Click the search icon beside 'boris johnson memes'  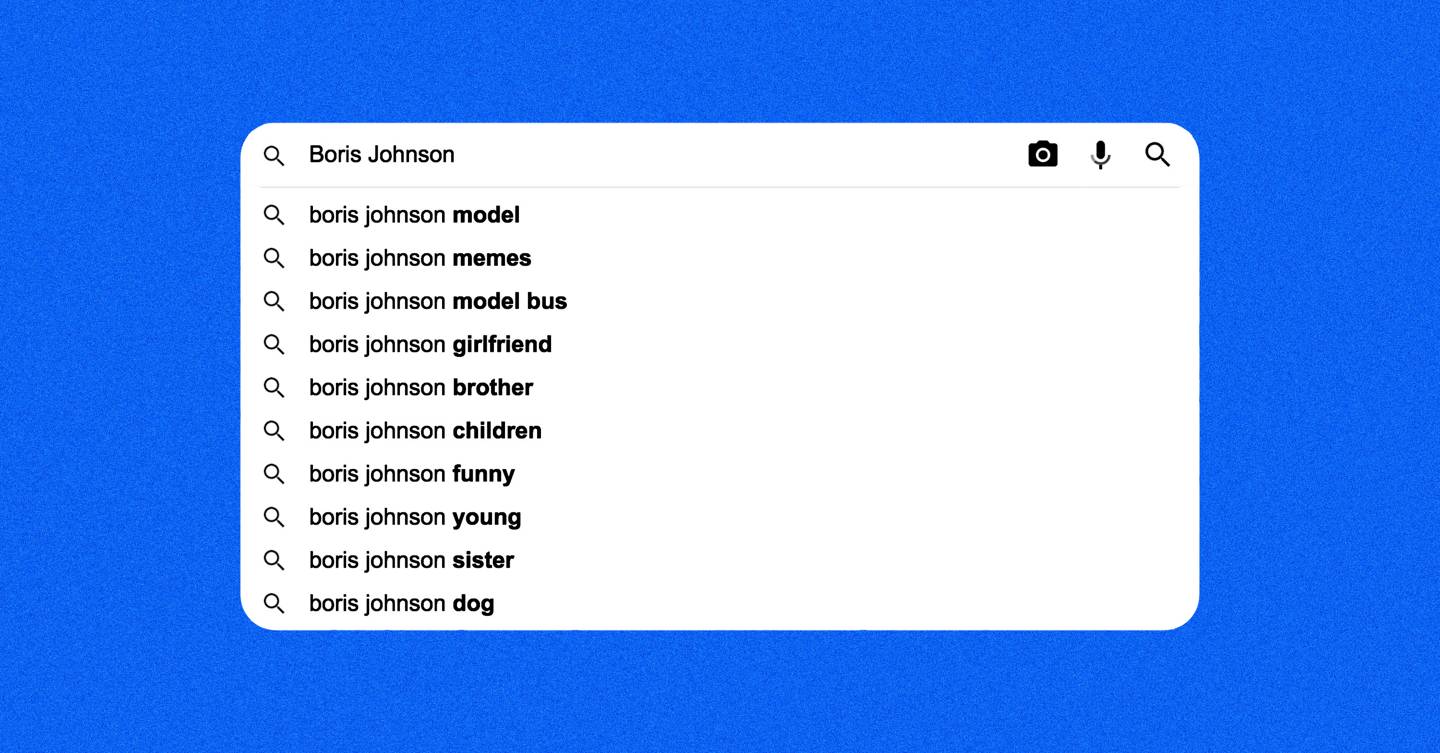point(274,258)
